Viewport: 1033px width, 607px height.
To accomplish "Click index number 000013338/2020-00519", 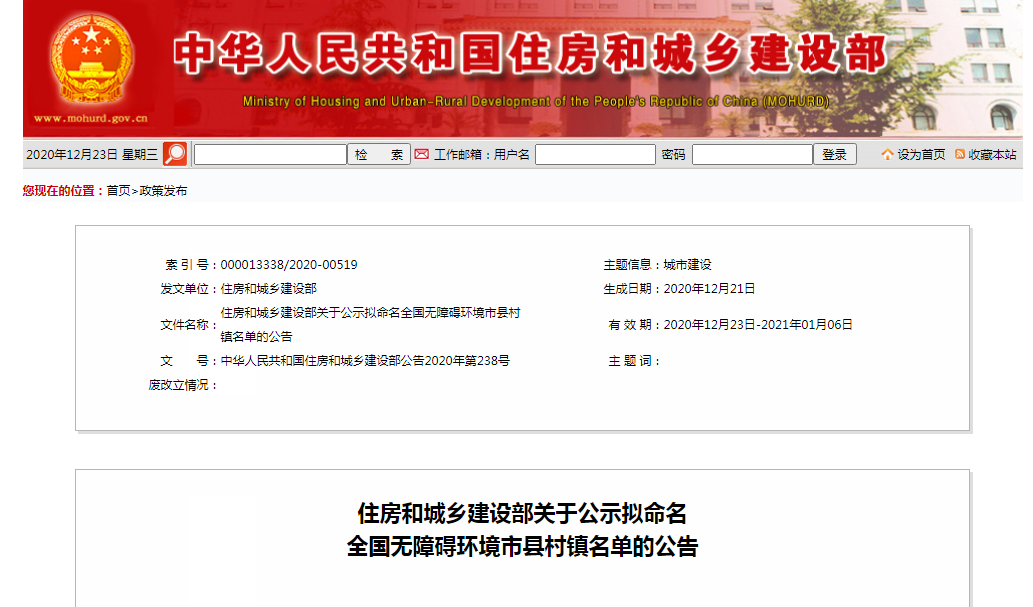I will [x=289, y=265].
